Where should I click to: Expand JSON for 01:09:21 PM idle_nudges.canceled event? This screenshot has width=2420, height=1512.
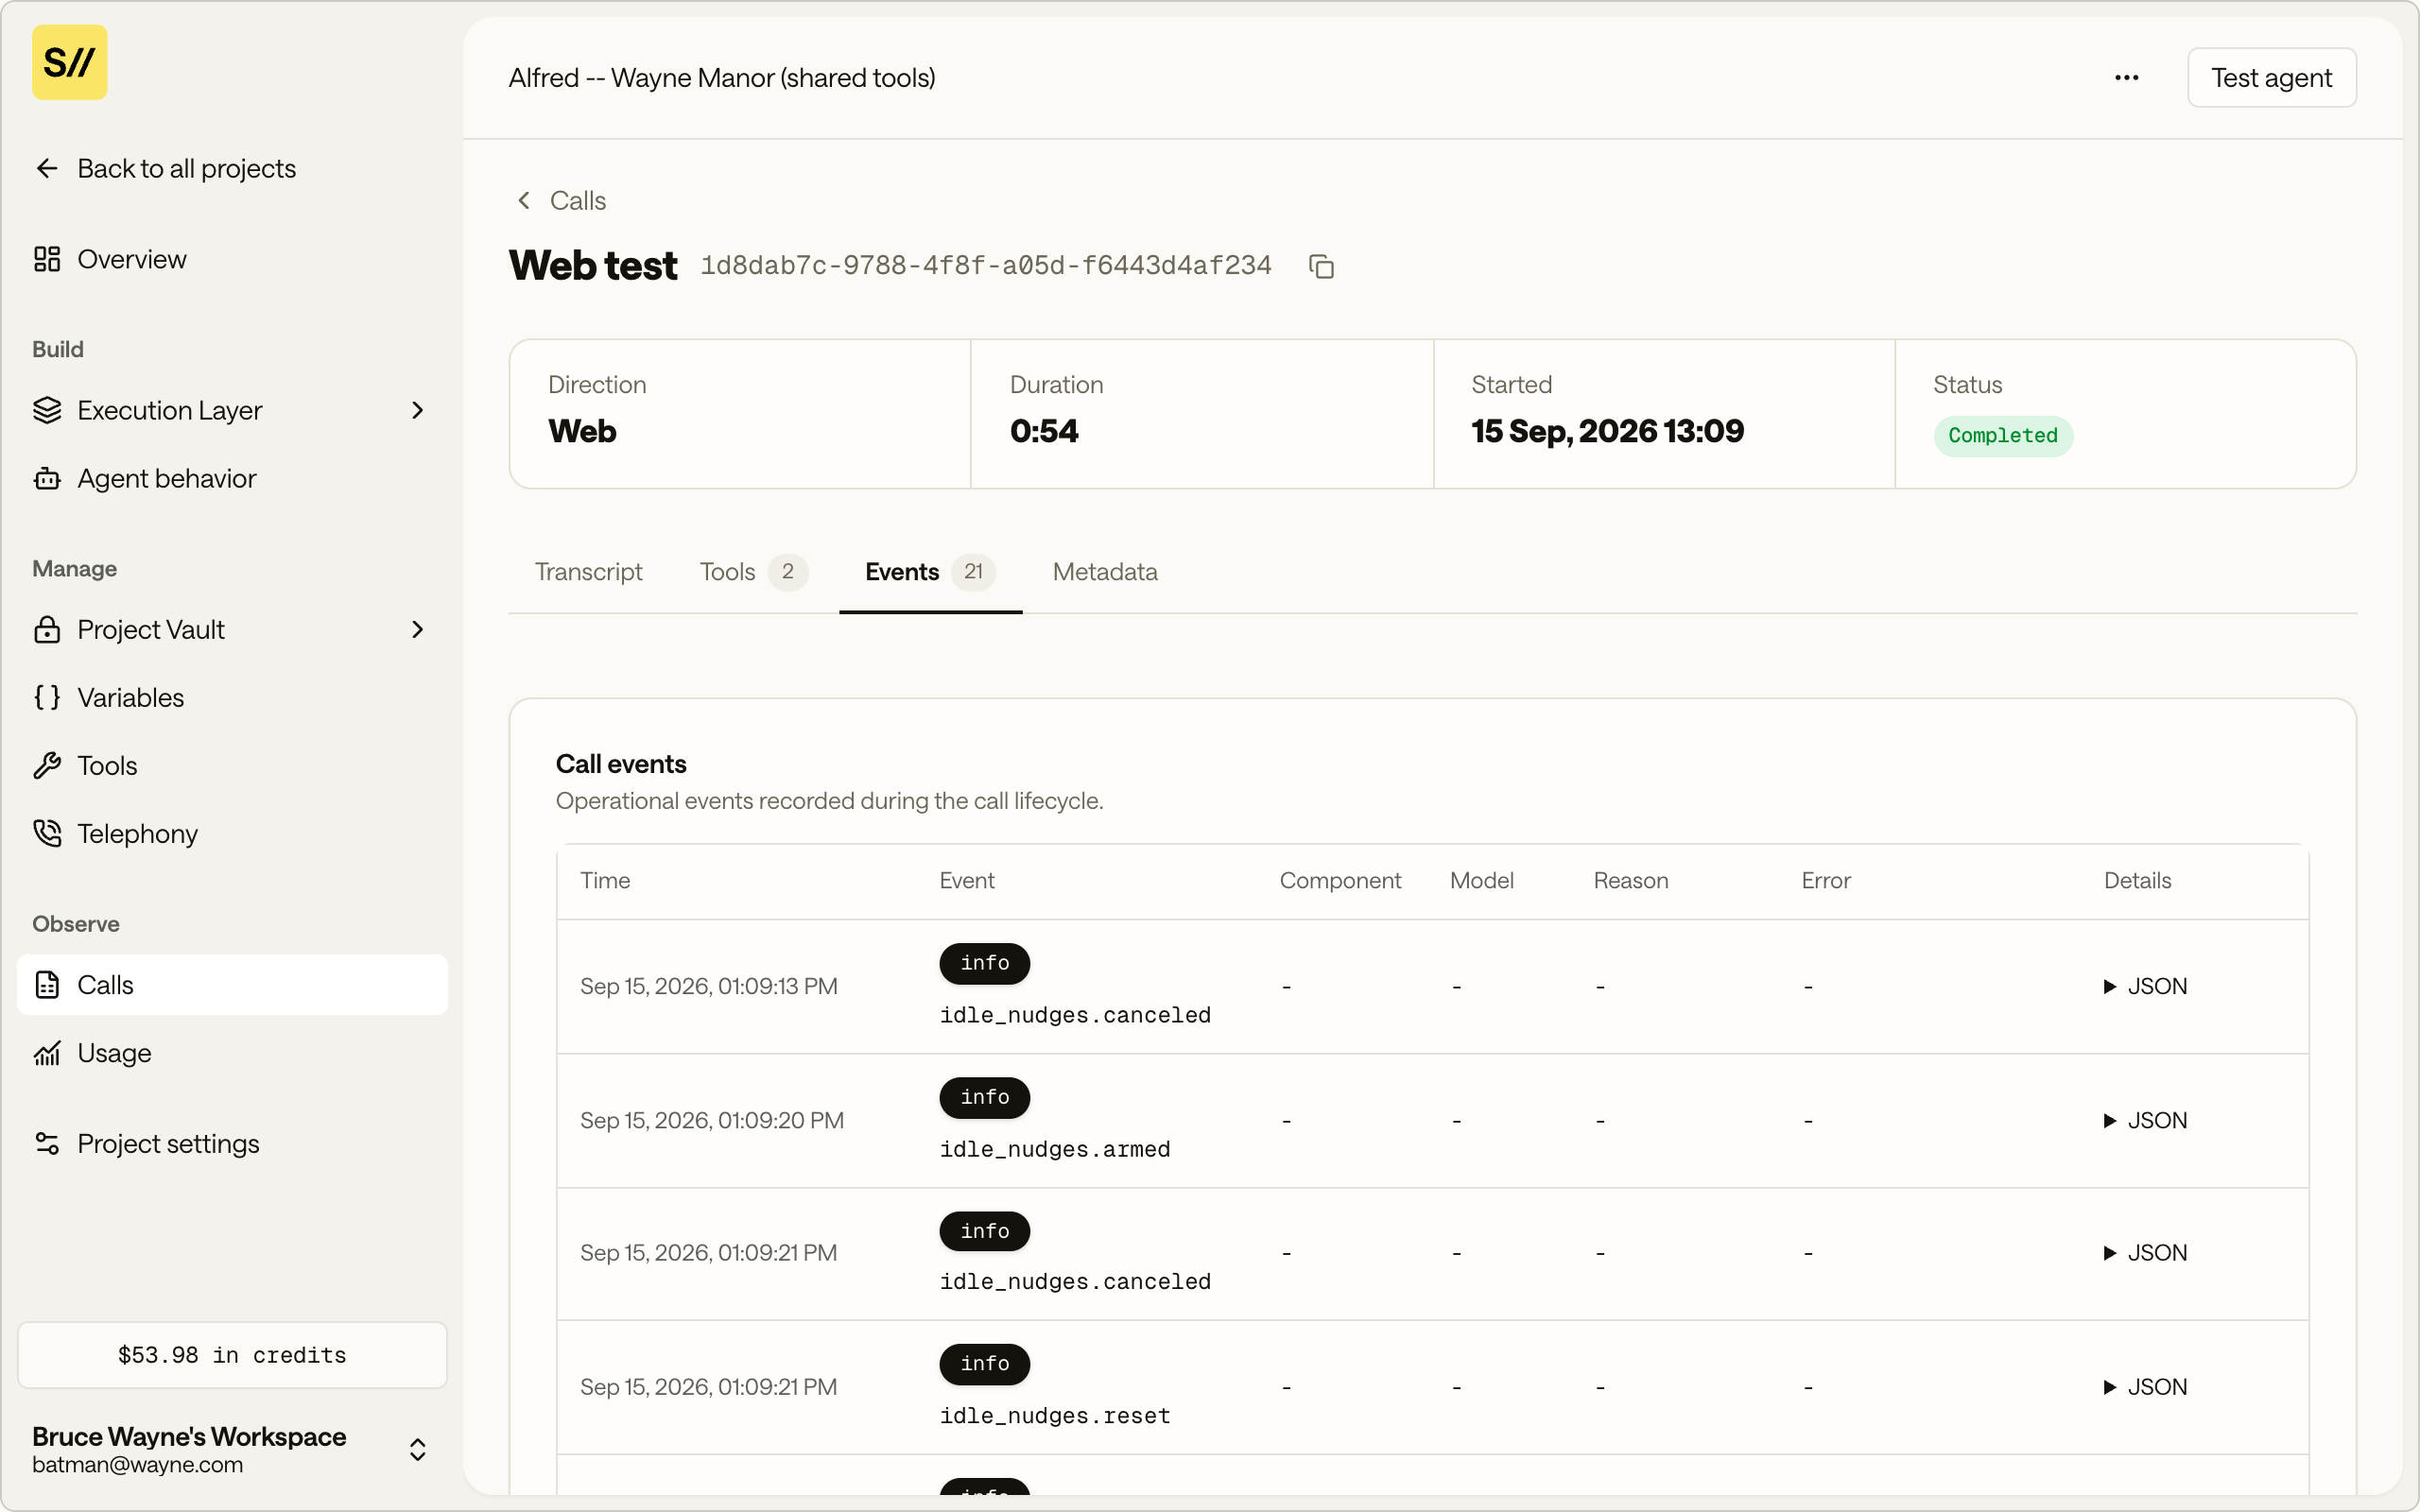(x=2145, y=1252)
